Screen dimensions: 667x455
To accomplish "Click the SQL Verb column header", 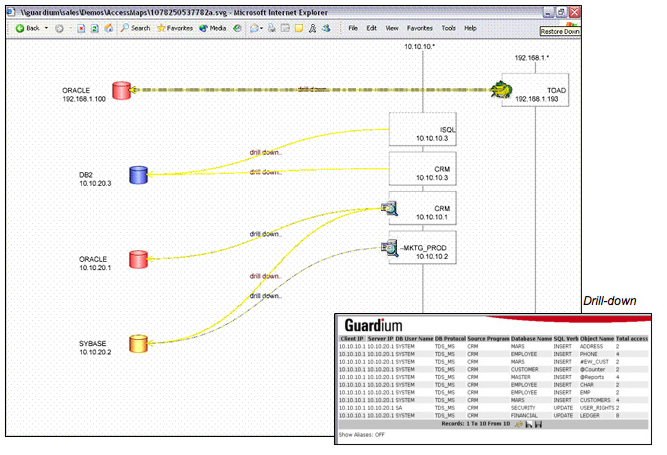I will pos(566,338).
